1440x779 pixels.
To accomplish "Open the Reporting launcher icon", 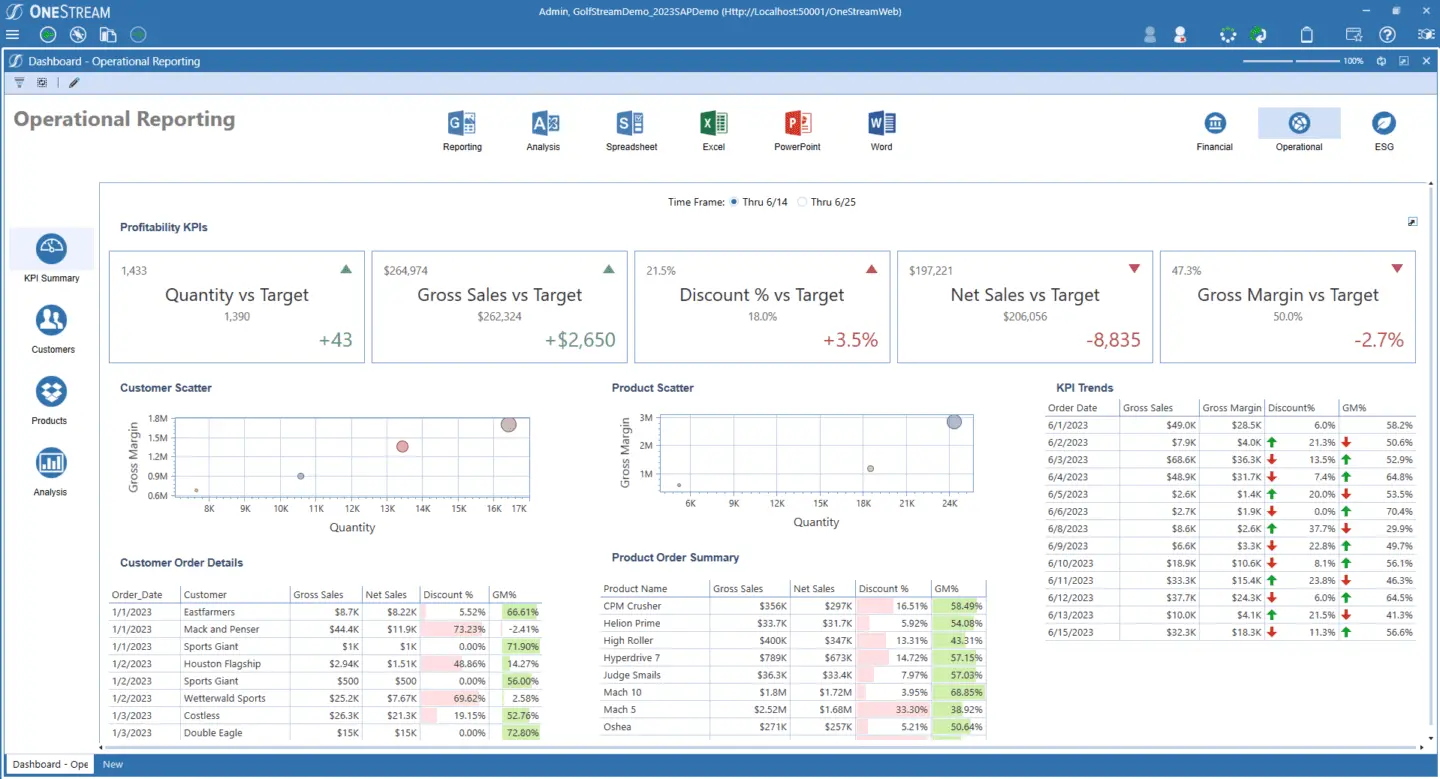I will click(x=462, y=124).
